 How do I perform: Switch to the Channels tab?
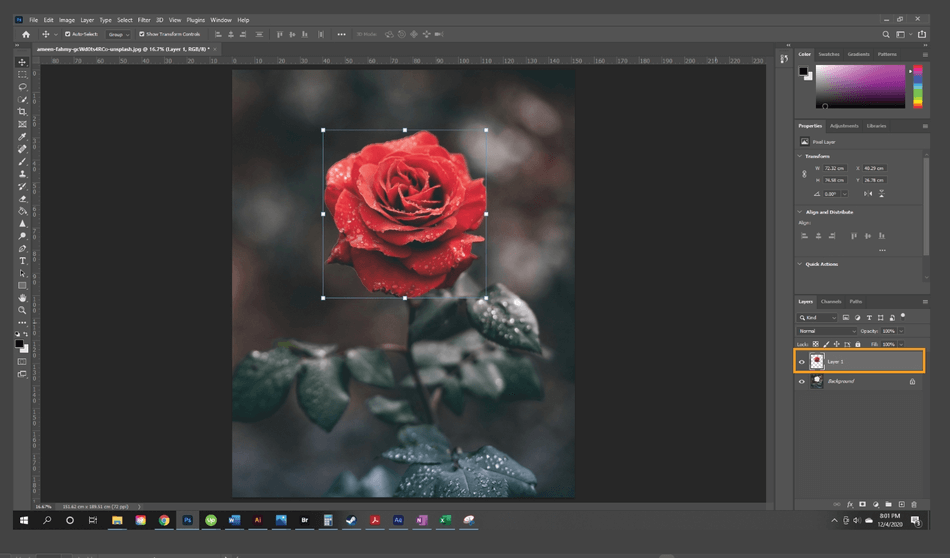coord(831,301)
